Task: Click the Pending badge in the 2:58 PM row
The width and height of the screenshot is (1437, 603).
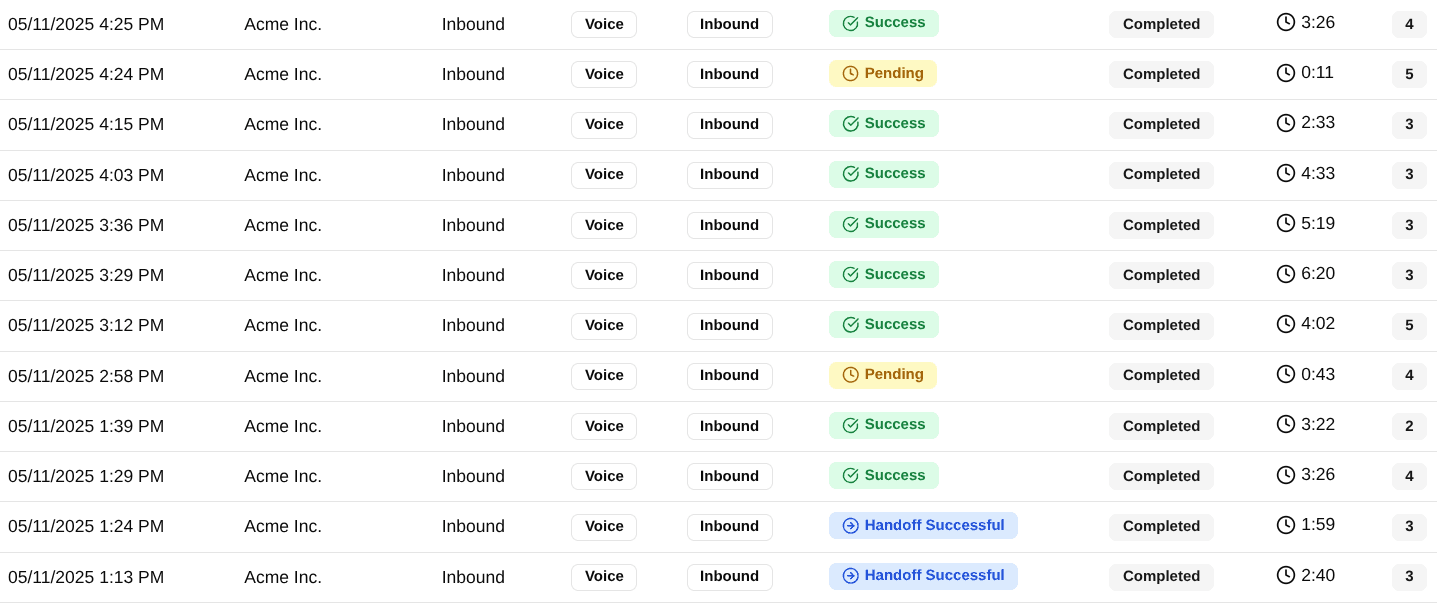Action: pyautogui.click(x=883, y=375)
